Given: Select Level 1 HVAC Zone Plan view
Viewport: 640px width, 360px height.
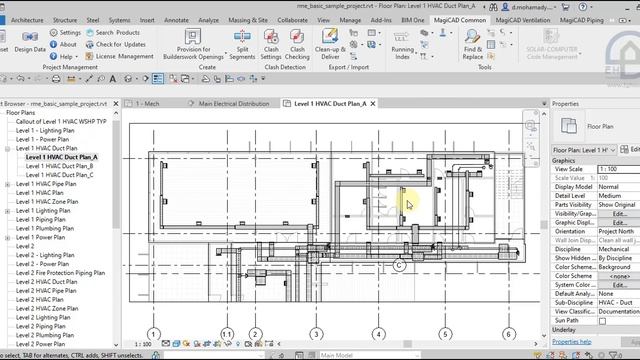Looking at the screenshot, I should pos(47,202).
